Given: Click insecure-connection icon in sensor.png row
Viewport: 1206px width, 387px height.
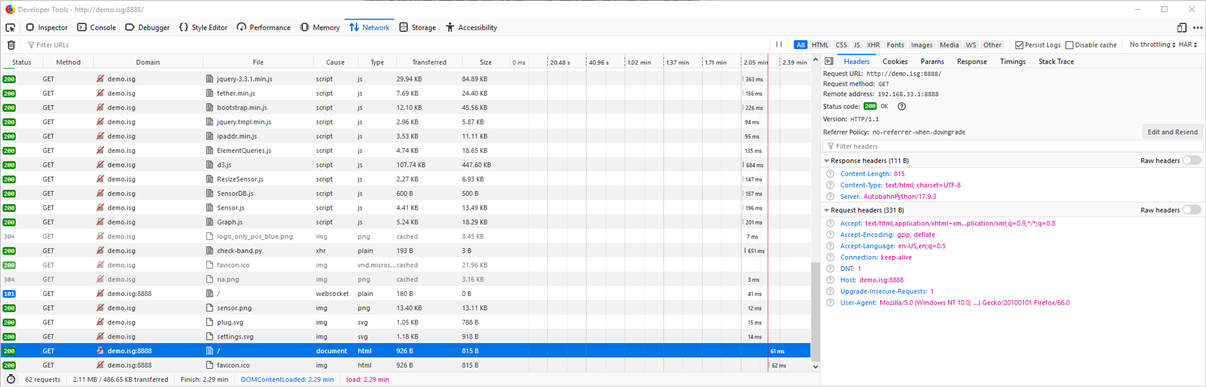Looking at the screenshot, I should [x=100, y=308].
